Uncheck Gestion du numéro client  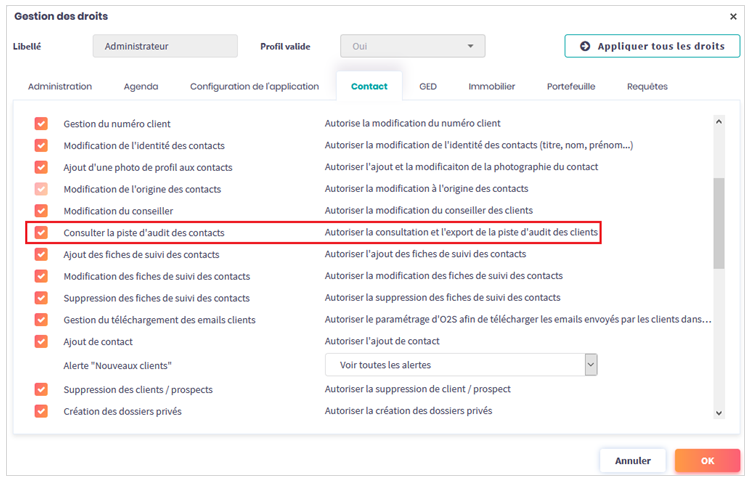pos(41,124)
